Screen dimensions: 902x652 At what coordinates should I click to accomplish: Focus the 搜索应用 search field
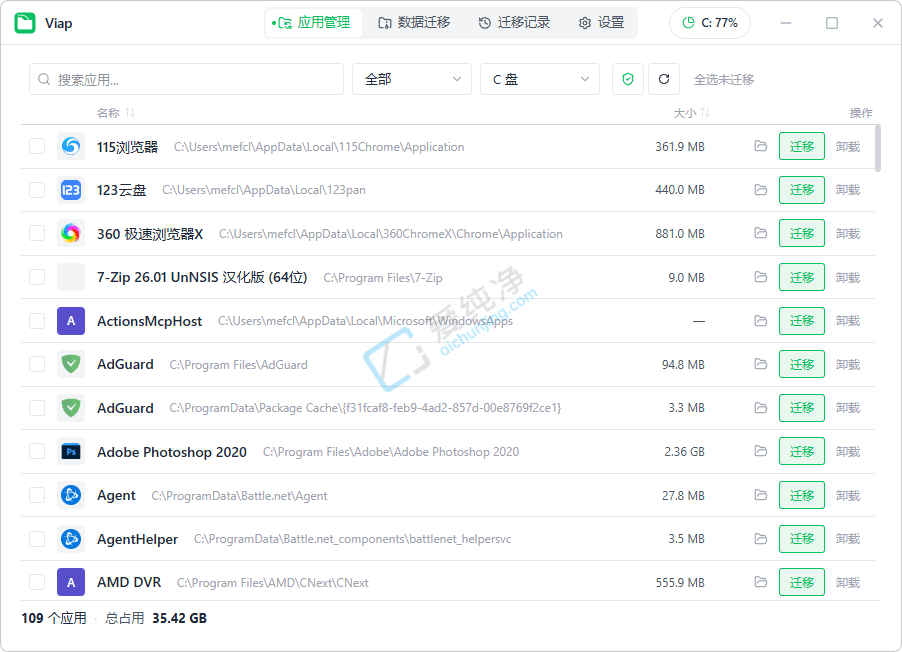click(186, 79)
